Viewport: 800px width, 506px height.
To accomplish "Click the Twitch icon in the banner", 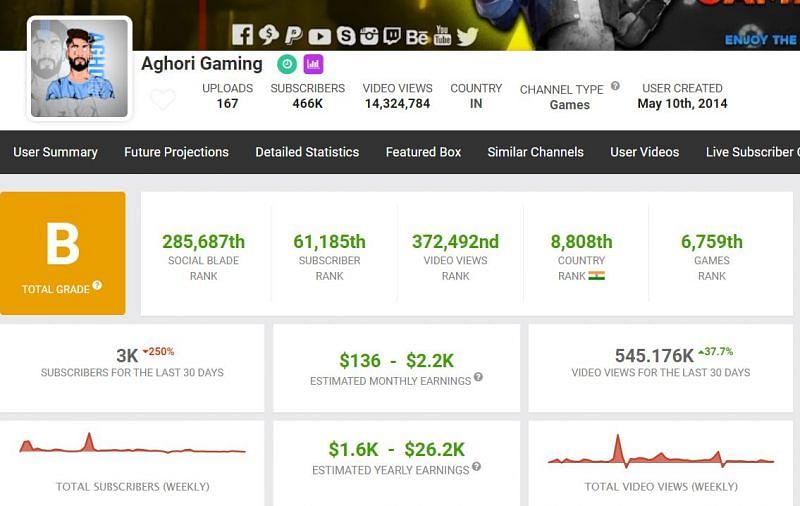I will (392, 36).
